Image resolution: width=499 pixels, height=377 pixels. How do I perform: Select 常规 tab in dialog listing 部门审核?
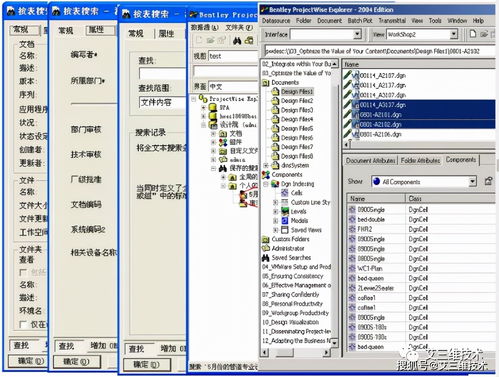(66, 31)
